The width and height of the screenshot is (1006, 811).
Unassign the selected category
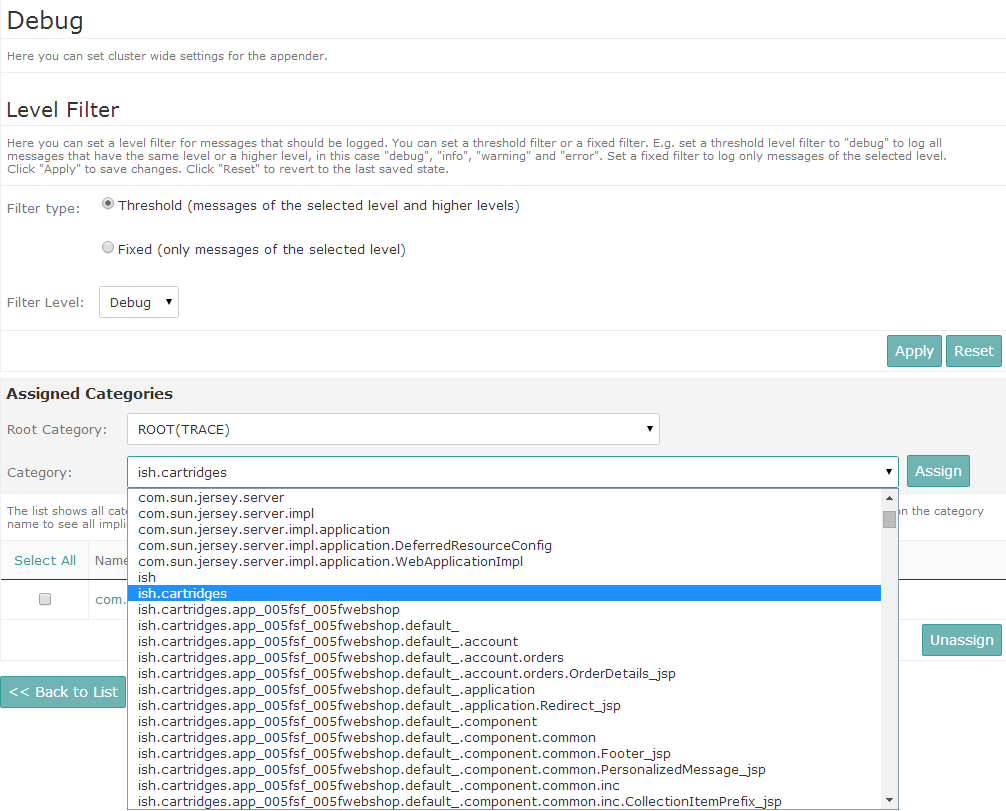[x=960, y=639]
